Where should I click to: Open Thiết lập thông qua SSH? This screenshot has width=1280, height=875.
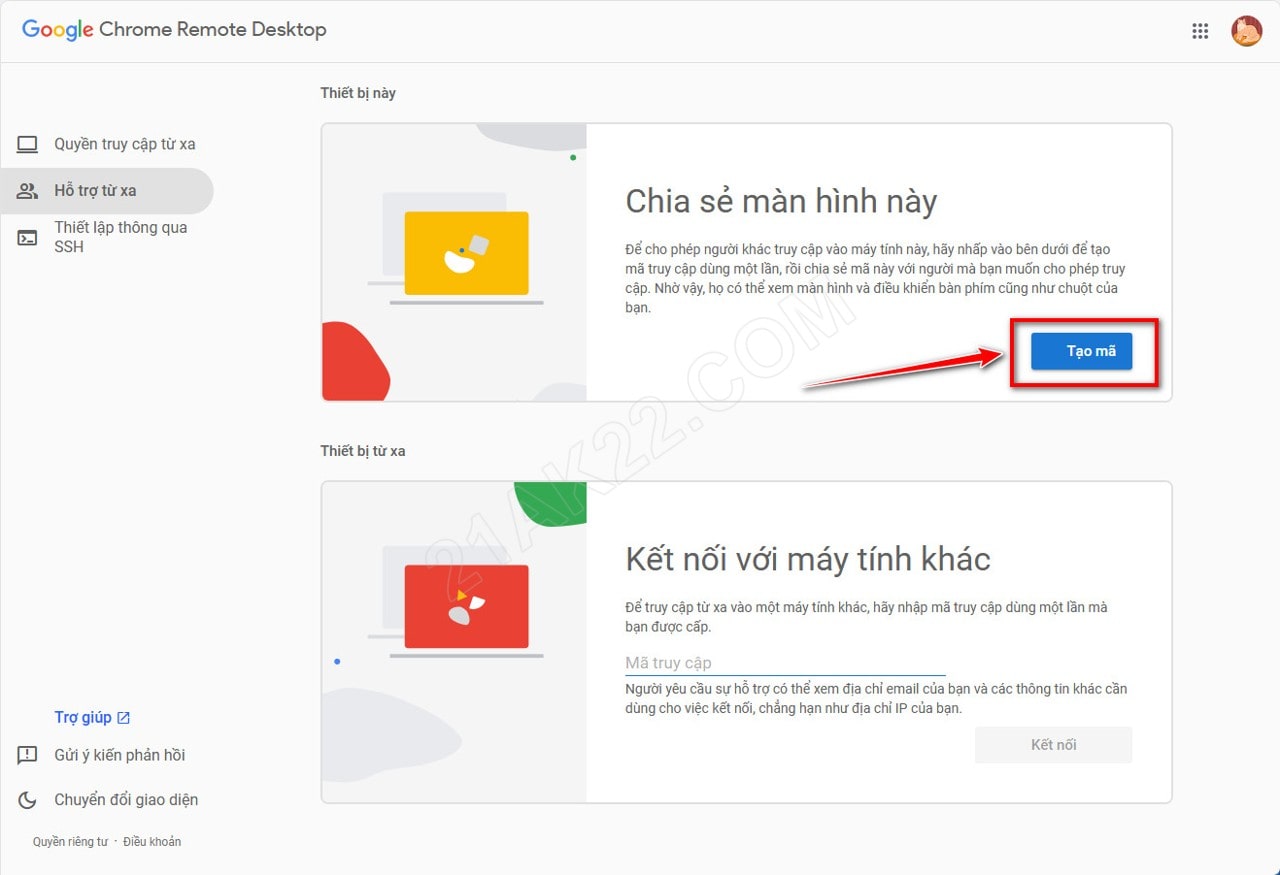107,237
